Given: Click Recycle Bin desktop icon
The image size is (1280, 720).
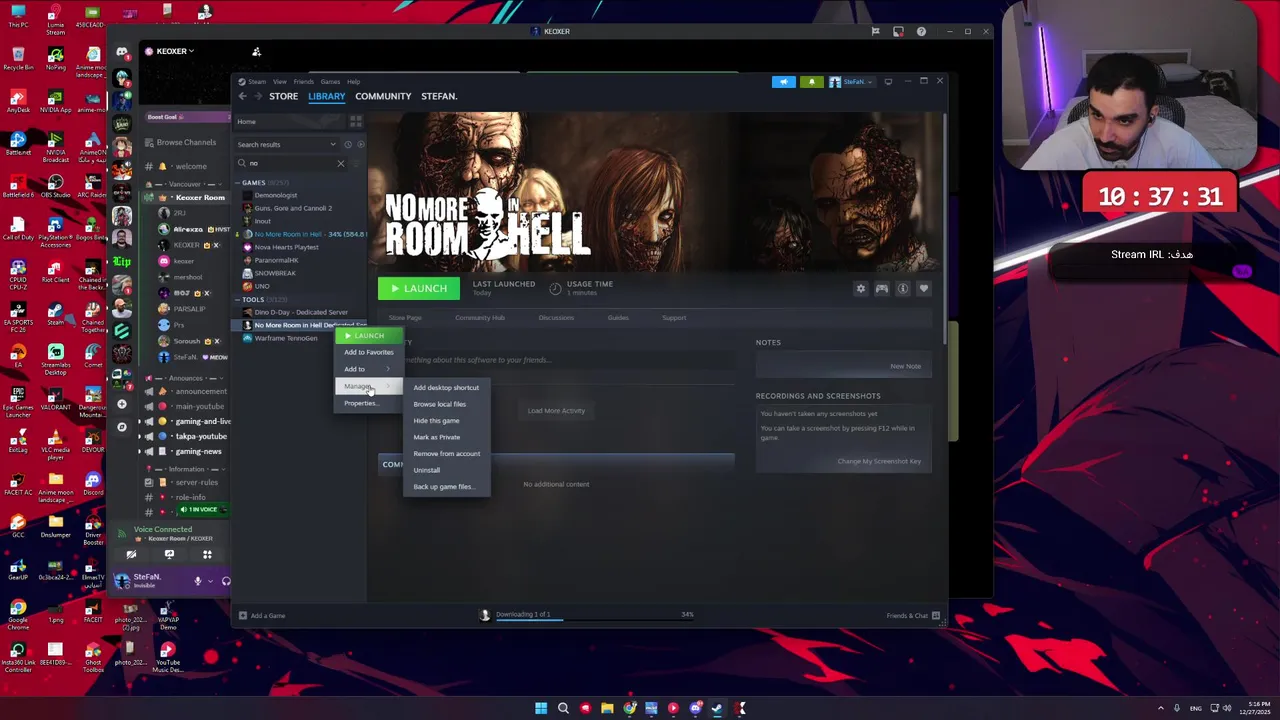Looking at the screenshot, I should click(18, 57).
